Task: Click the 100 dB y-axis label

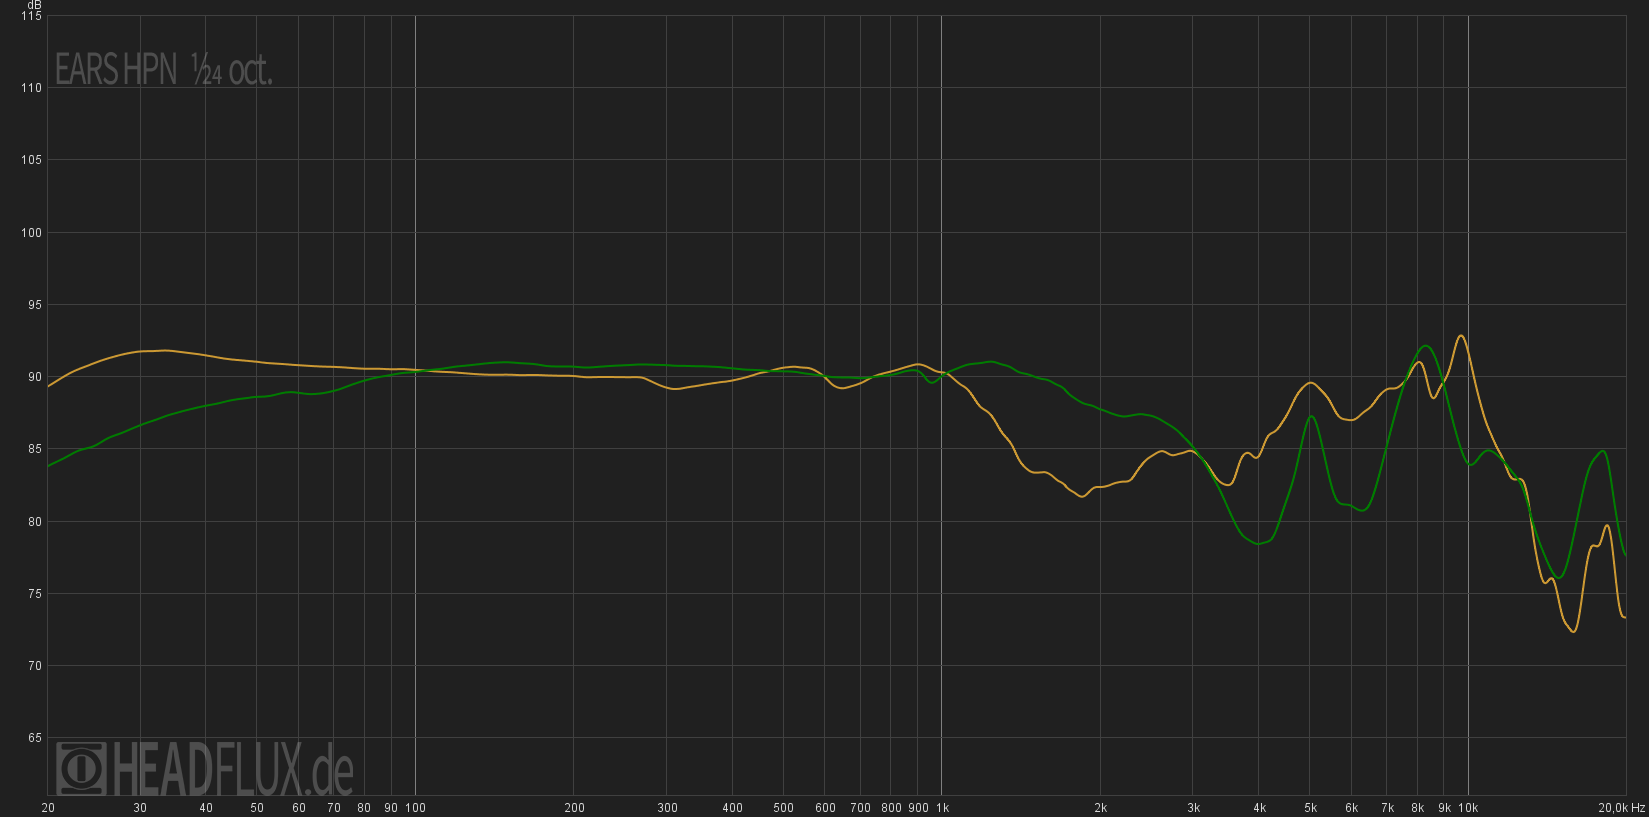Action: (x=31, y=233)
